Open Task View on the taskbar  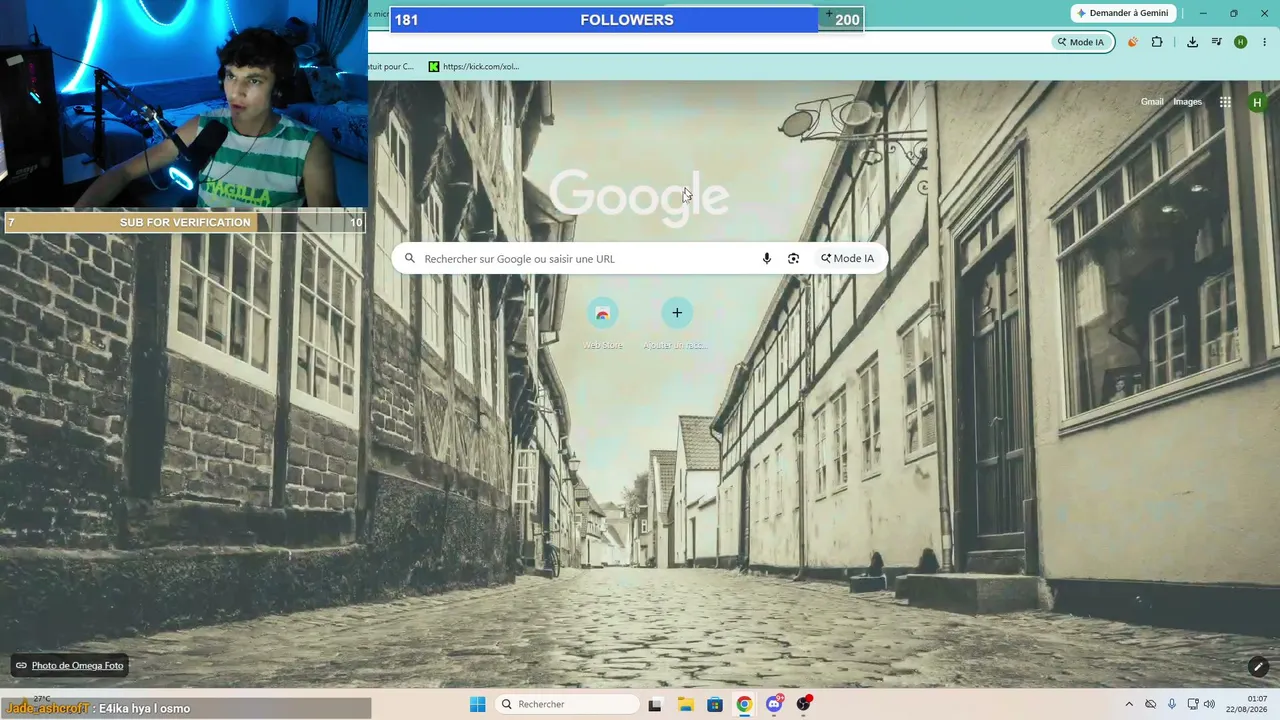(655, 704)
